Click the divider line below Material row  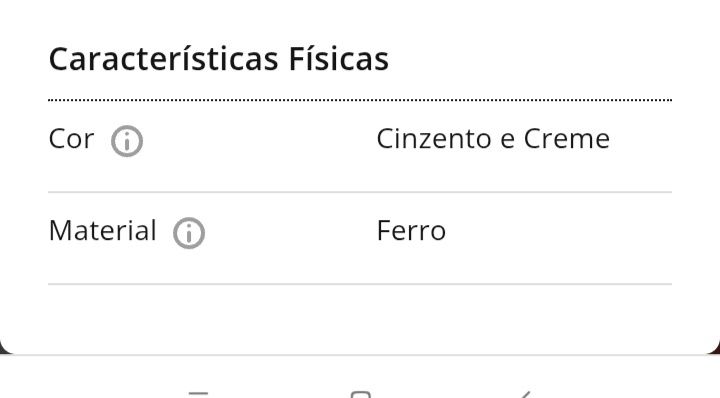360,284
